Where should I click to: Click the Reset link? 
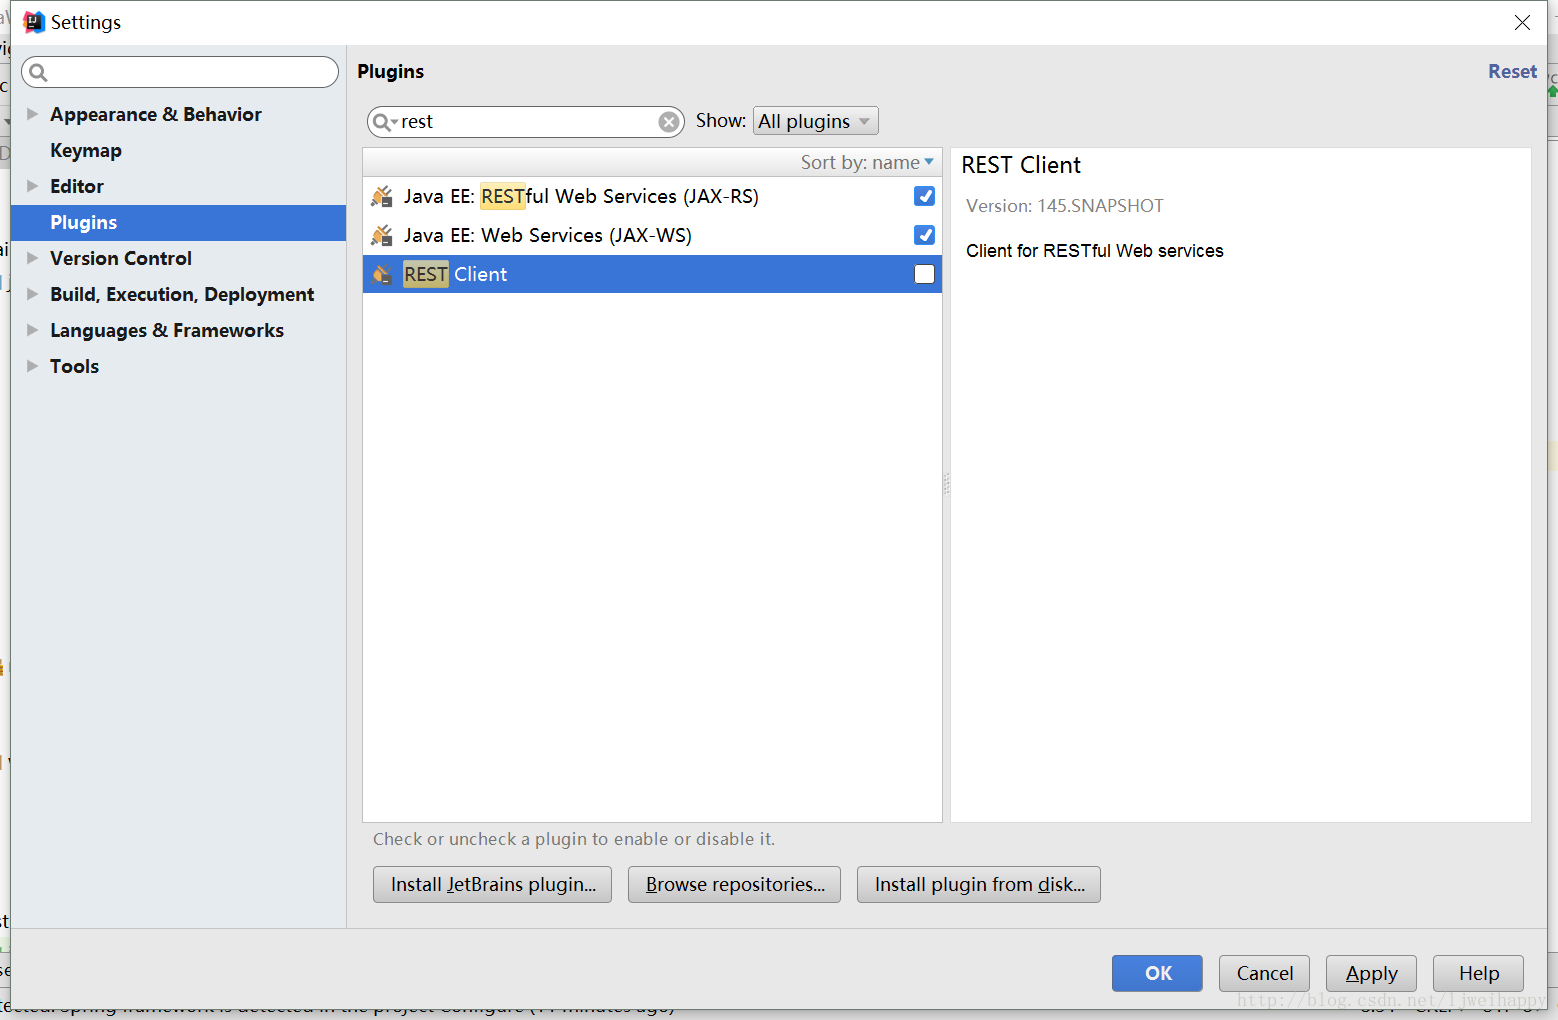[x=1512, y=71]
